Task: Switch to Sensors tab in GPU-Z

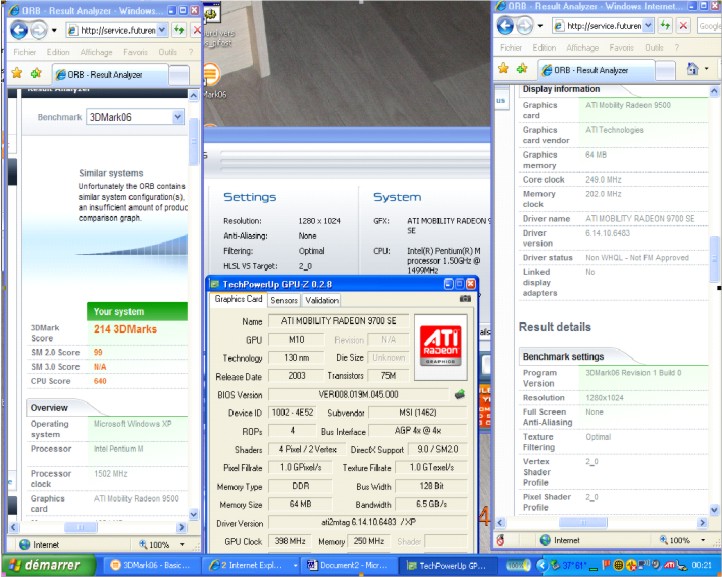Action: pos(284,300)
